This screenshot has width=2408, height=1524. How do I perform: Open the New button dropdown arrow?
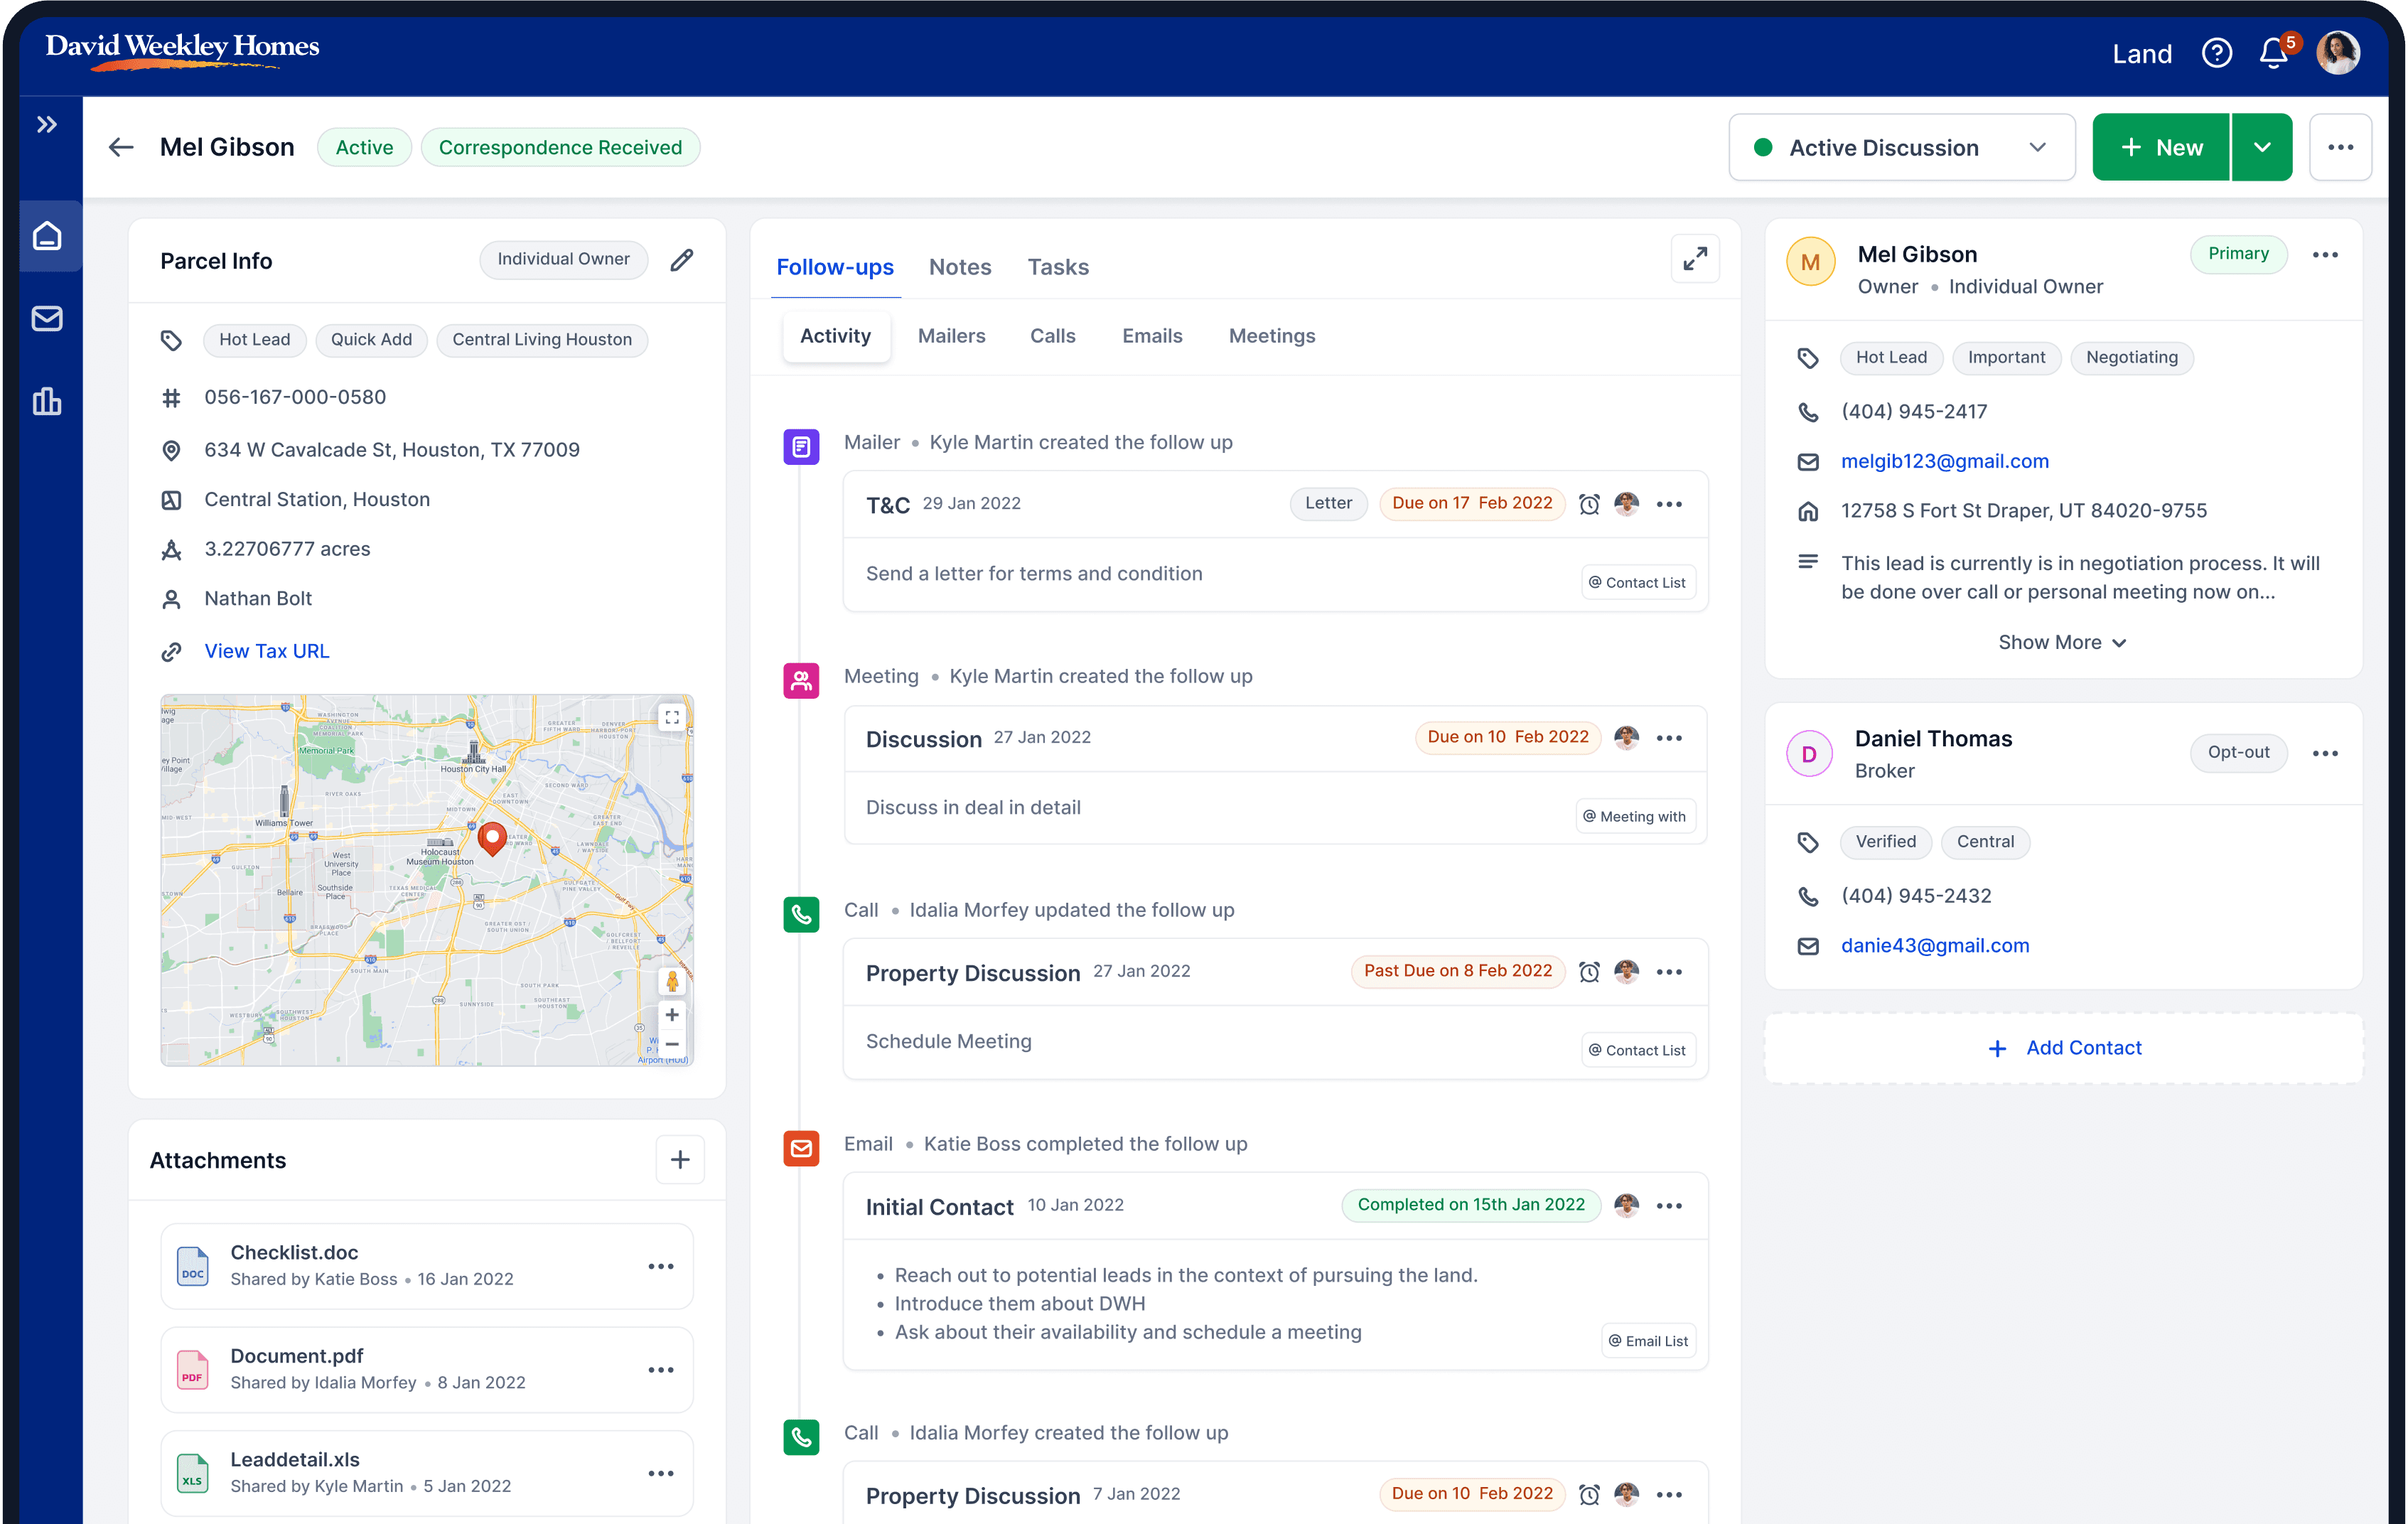click(x=2262, y=148)
